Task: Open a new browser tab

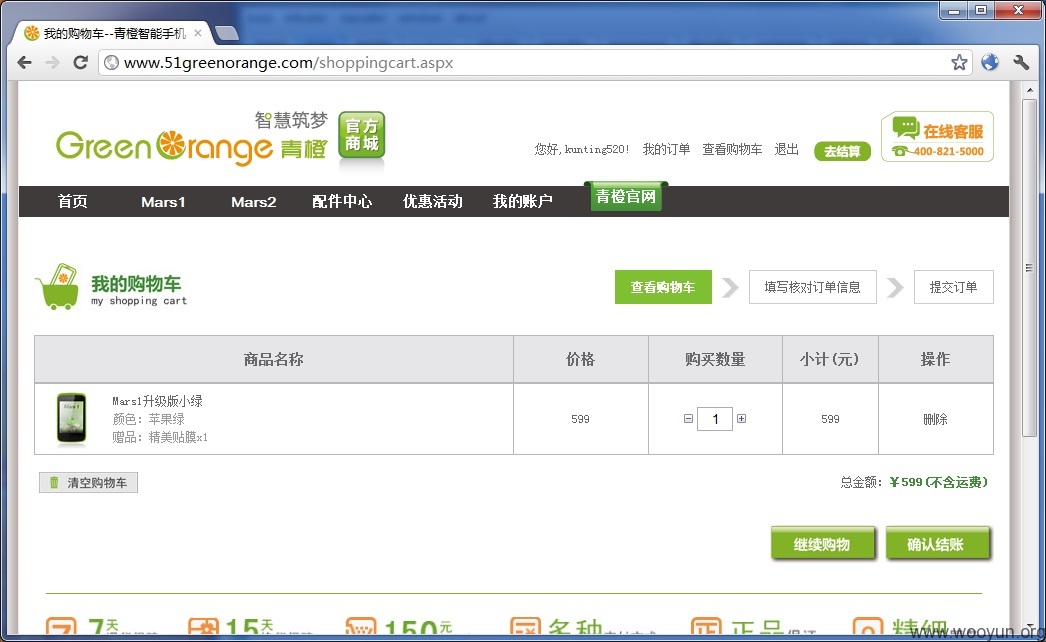Action: coord(227,33)
